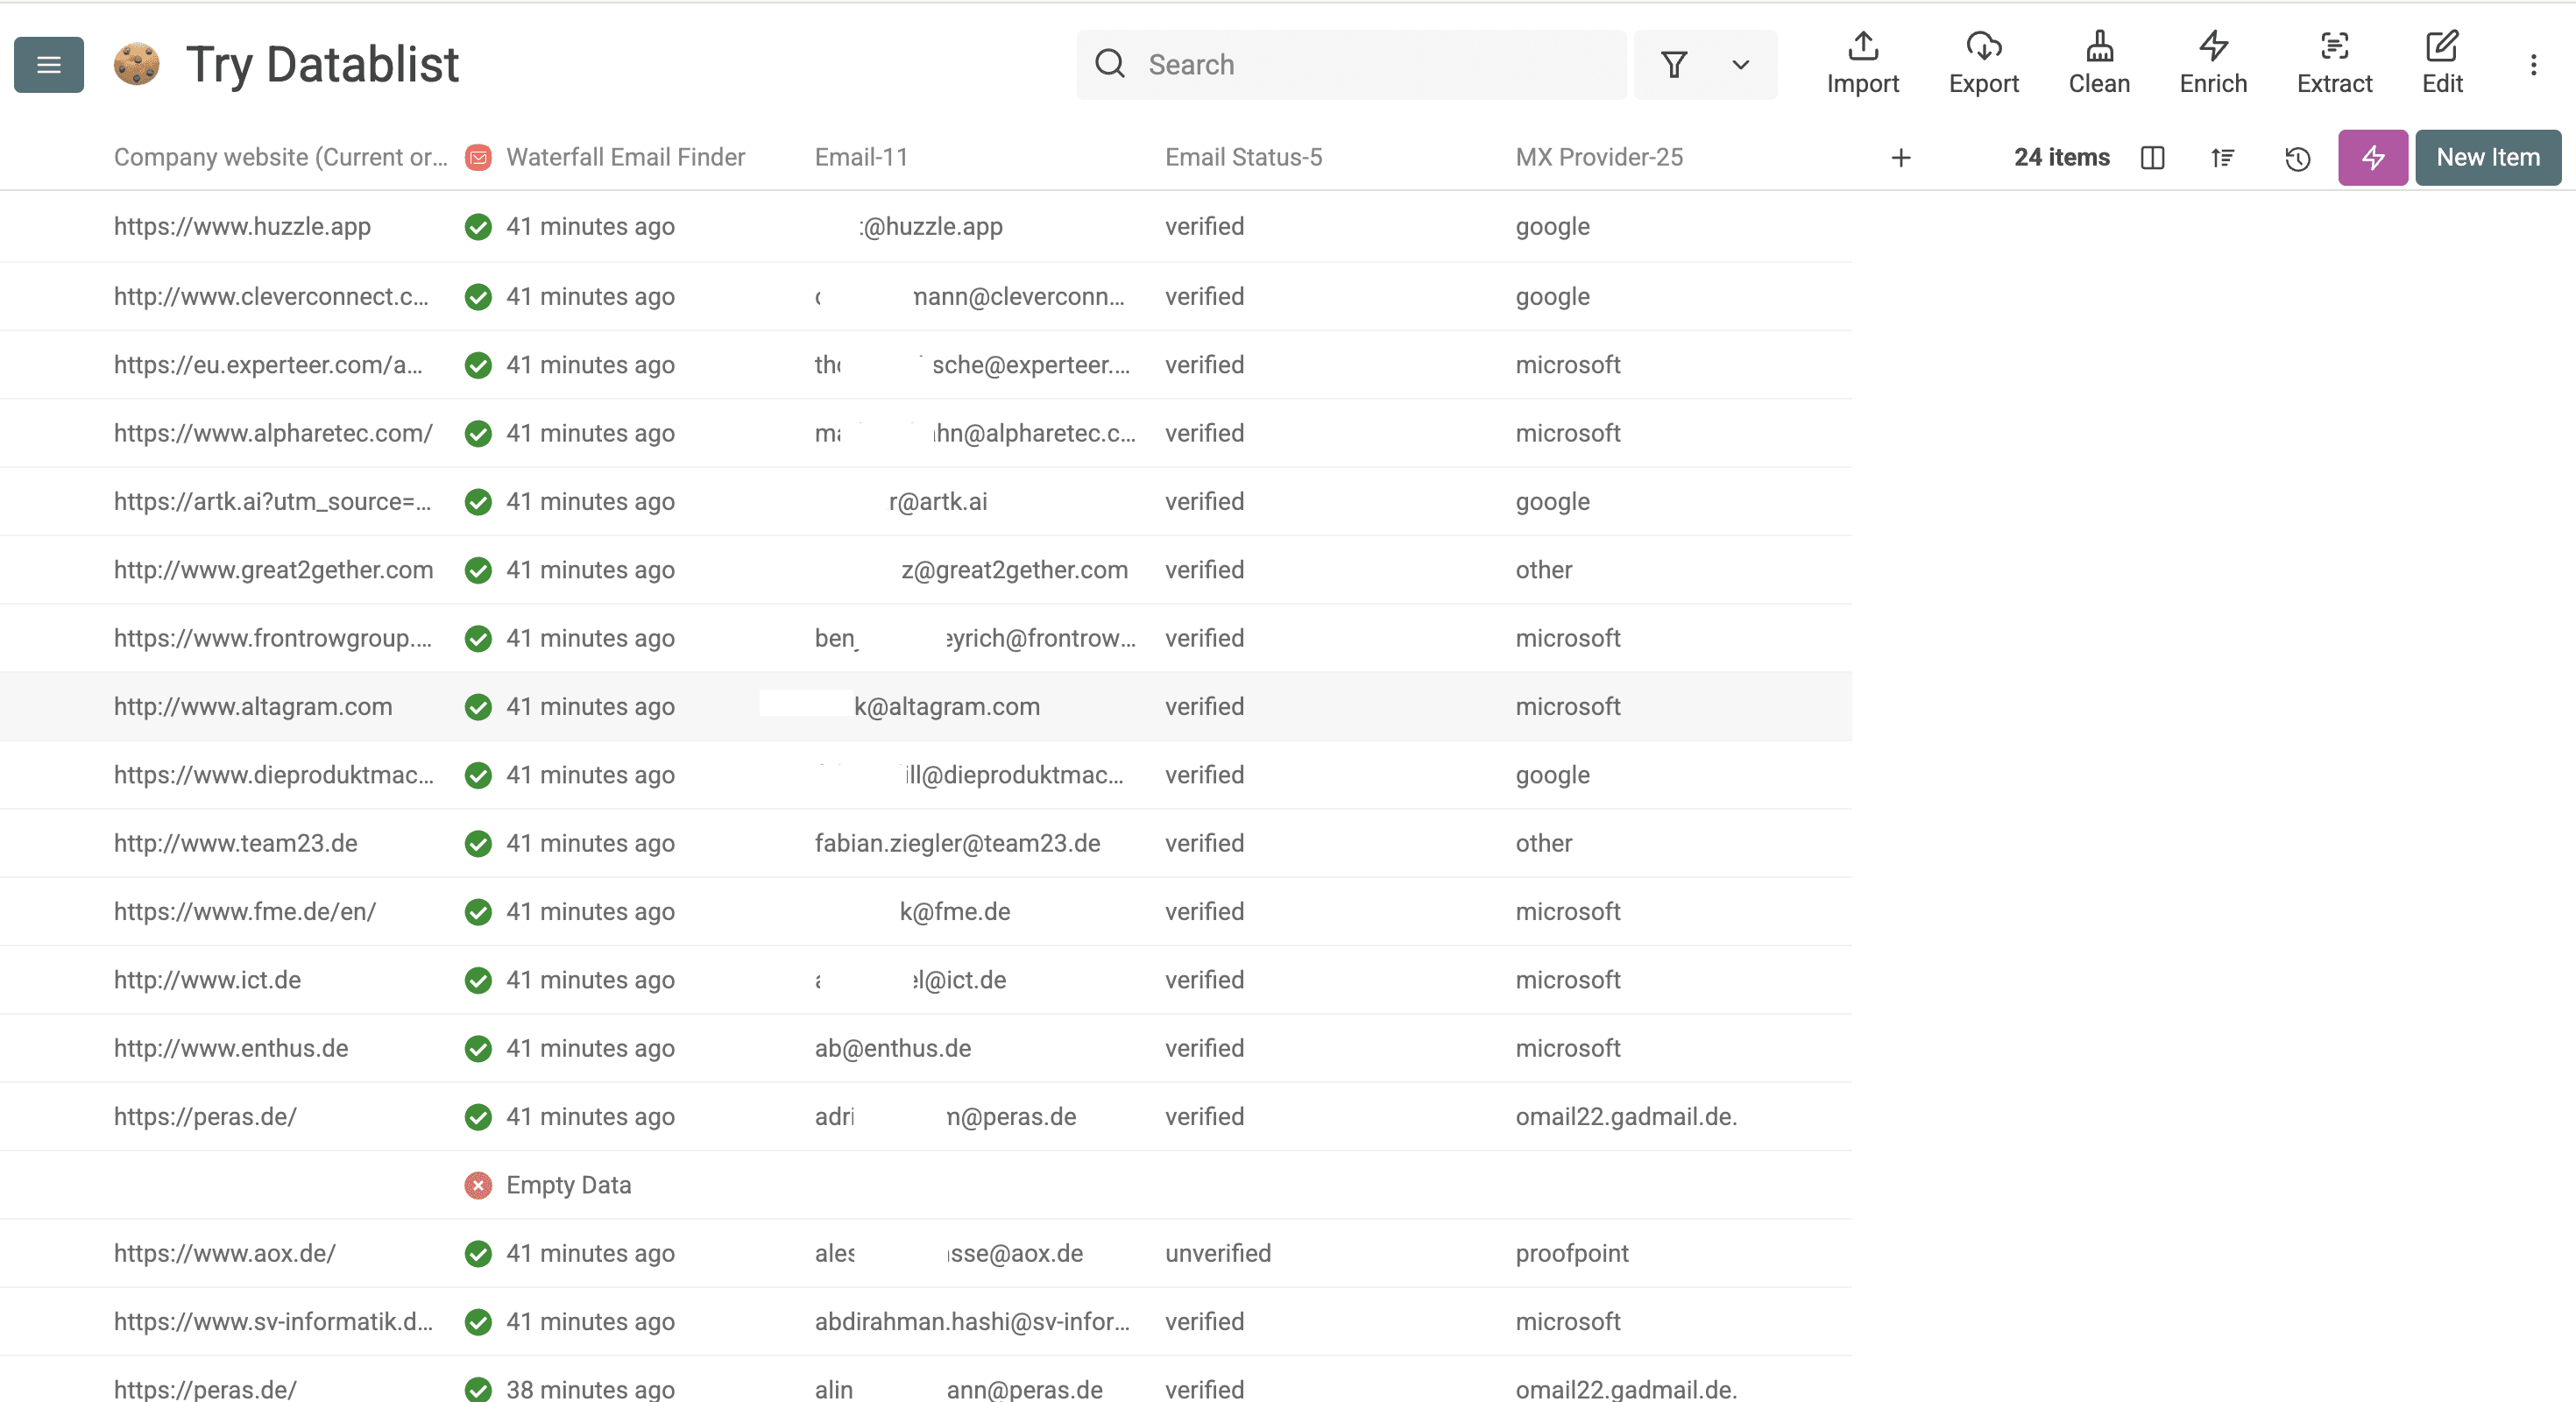Screen dimensions: 2576x1402
Task: Toggle the filter panel
Action: [1674, 64]
